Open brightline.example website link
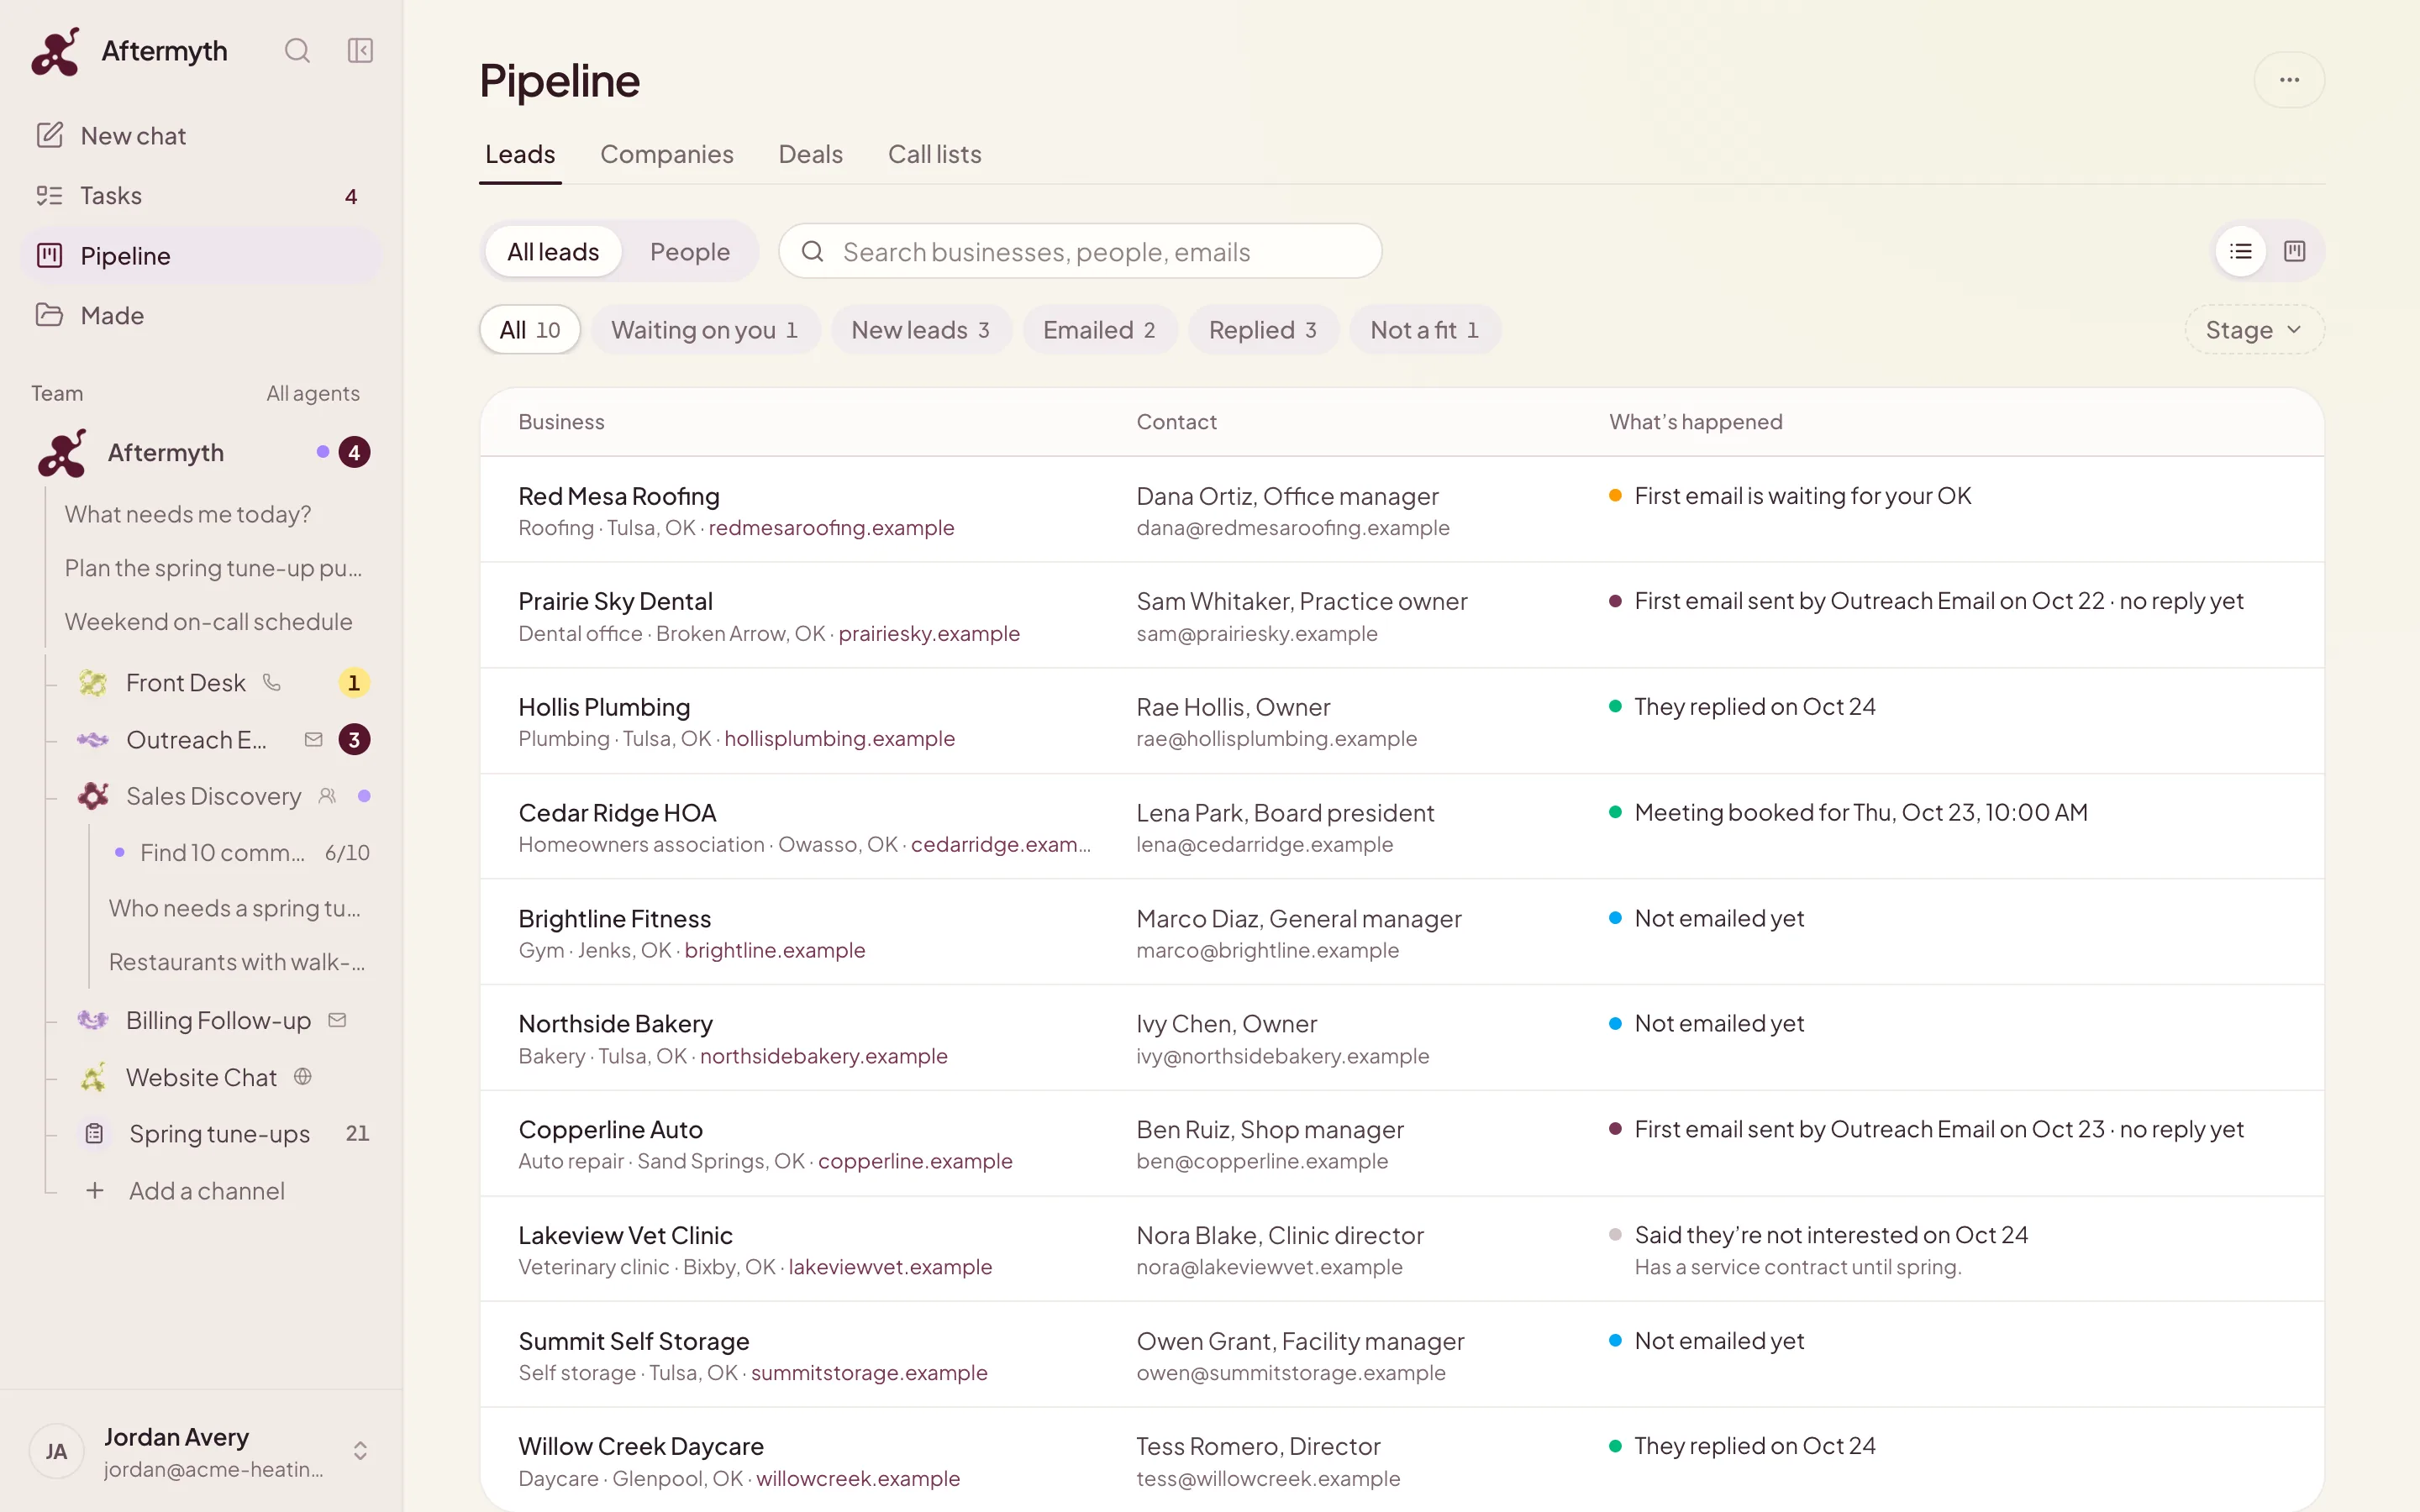The image size is (2420, 1512). click(775, 951)
